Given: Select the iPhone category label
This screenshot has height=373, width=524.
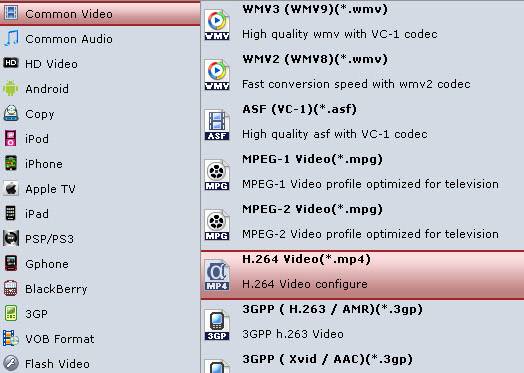Looking at the screenshot, I should point(44,164).
